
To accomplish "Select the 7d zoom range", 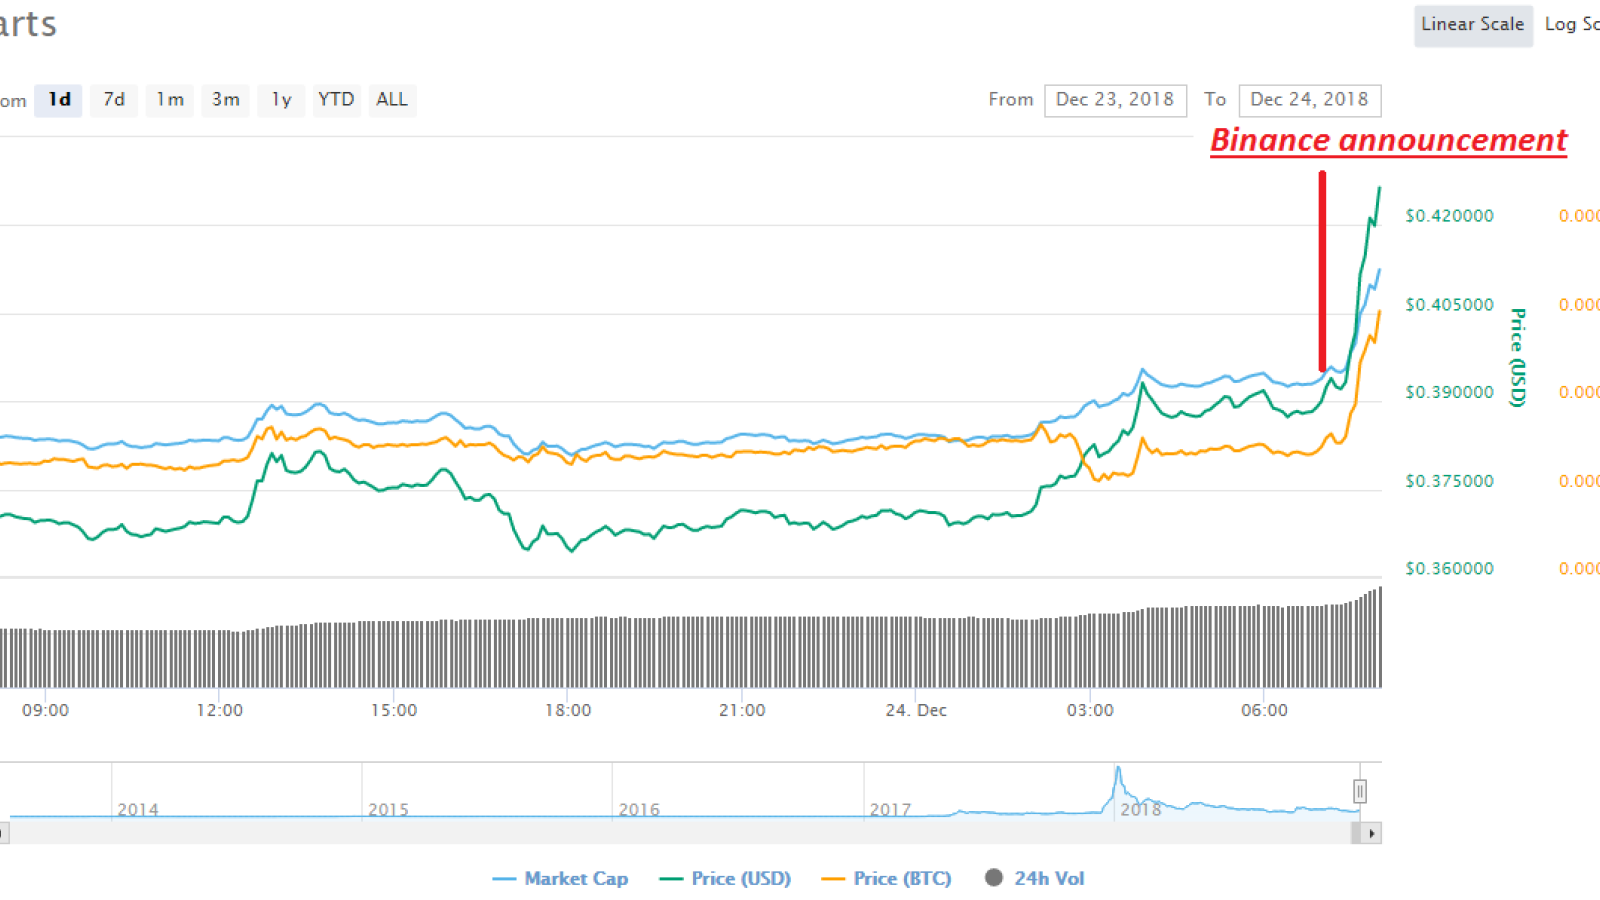I will (x=114, y=100).
